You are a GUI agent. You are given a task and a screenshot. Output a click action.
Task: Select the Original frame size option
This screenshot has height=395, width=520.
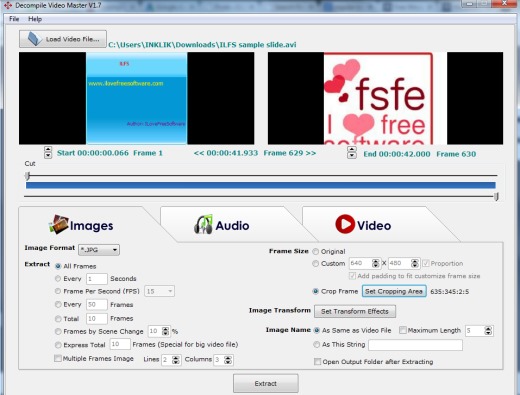(315, 251)
